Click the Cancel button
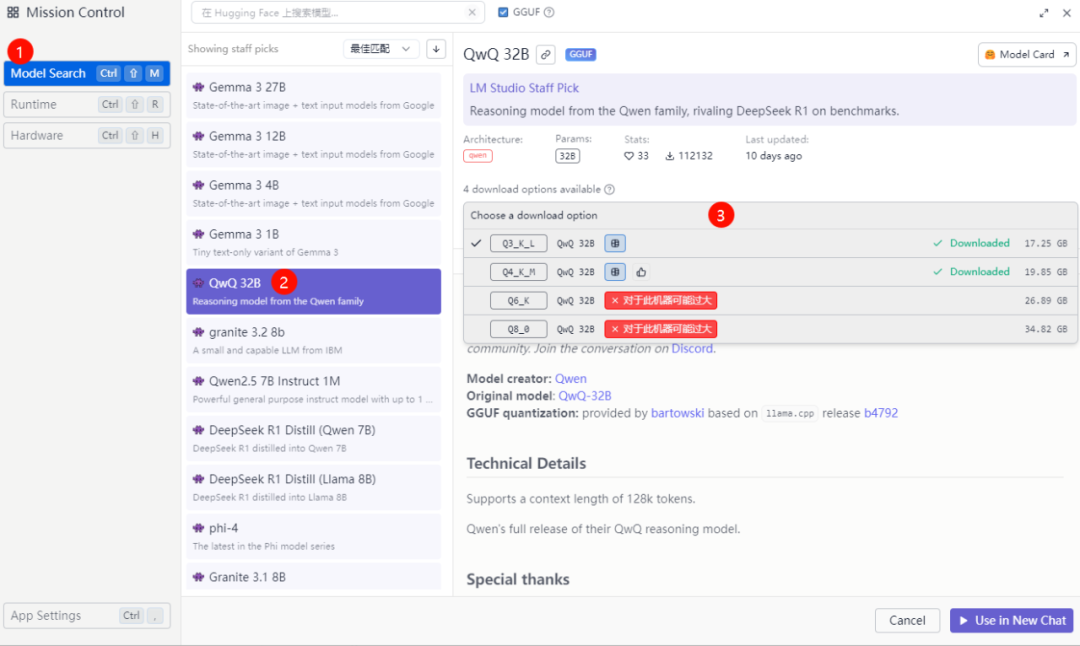1080x646 pixels. [x=907, y=621]
